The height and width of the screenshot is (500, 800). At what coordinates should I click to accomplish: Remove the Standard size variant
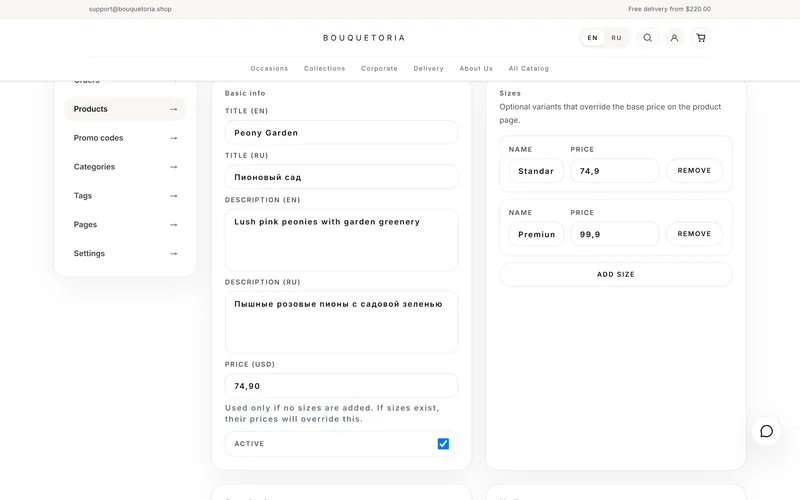point(694,170)
